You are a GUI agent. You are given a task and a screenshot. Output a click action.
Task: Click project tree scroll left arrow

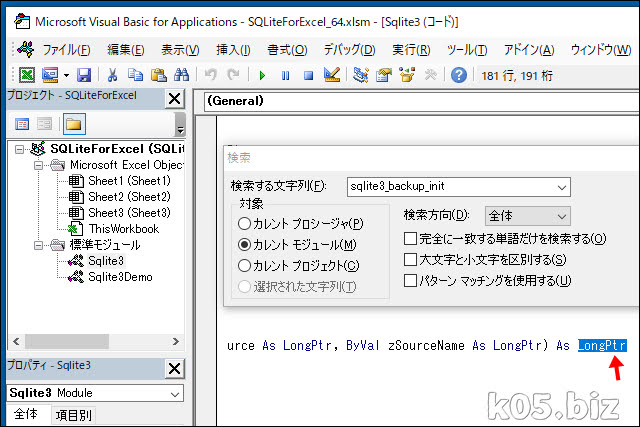coord(16,341)
